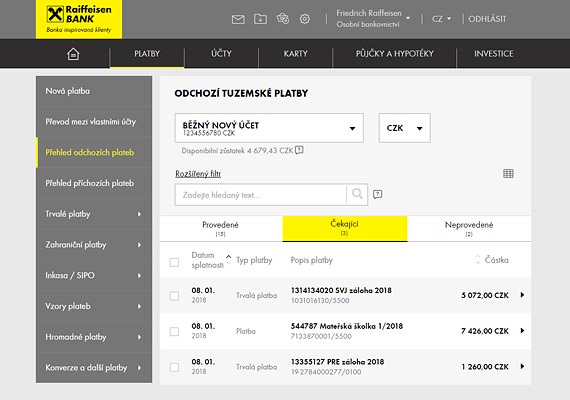The image size is (570, 400).
Task: Select Přehled příchozích plateb
Action: click(x=94, y=183)
